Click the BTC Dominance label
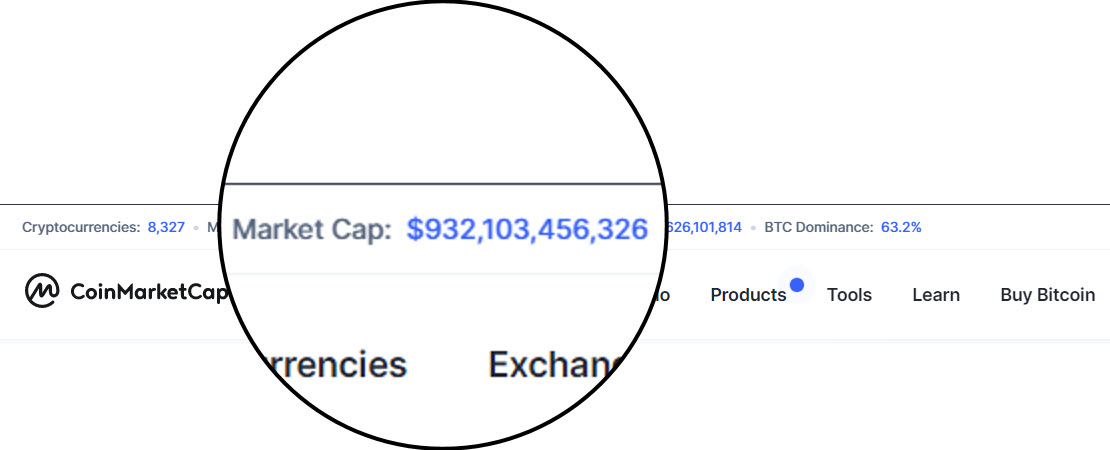Viewport: 1110px width, 450px height. point(819,227)
